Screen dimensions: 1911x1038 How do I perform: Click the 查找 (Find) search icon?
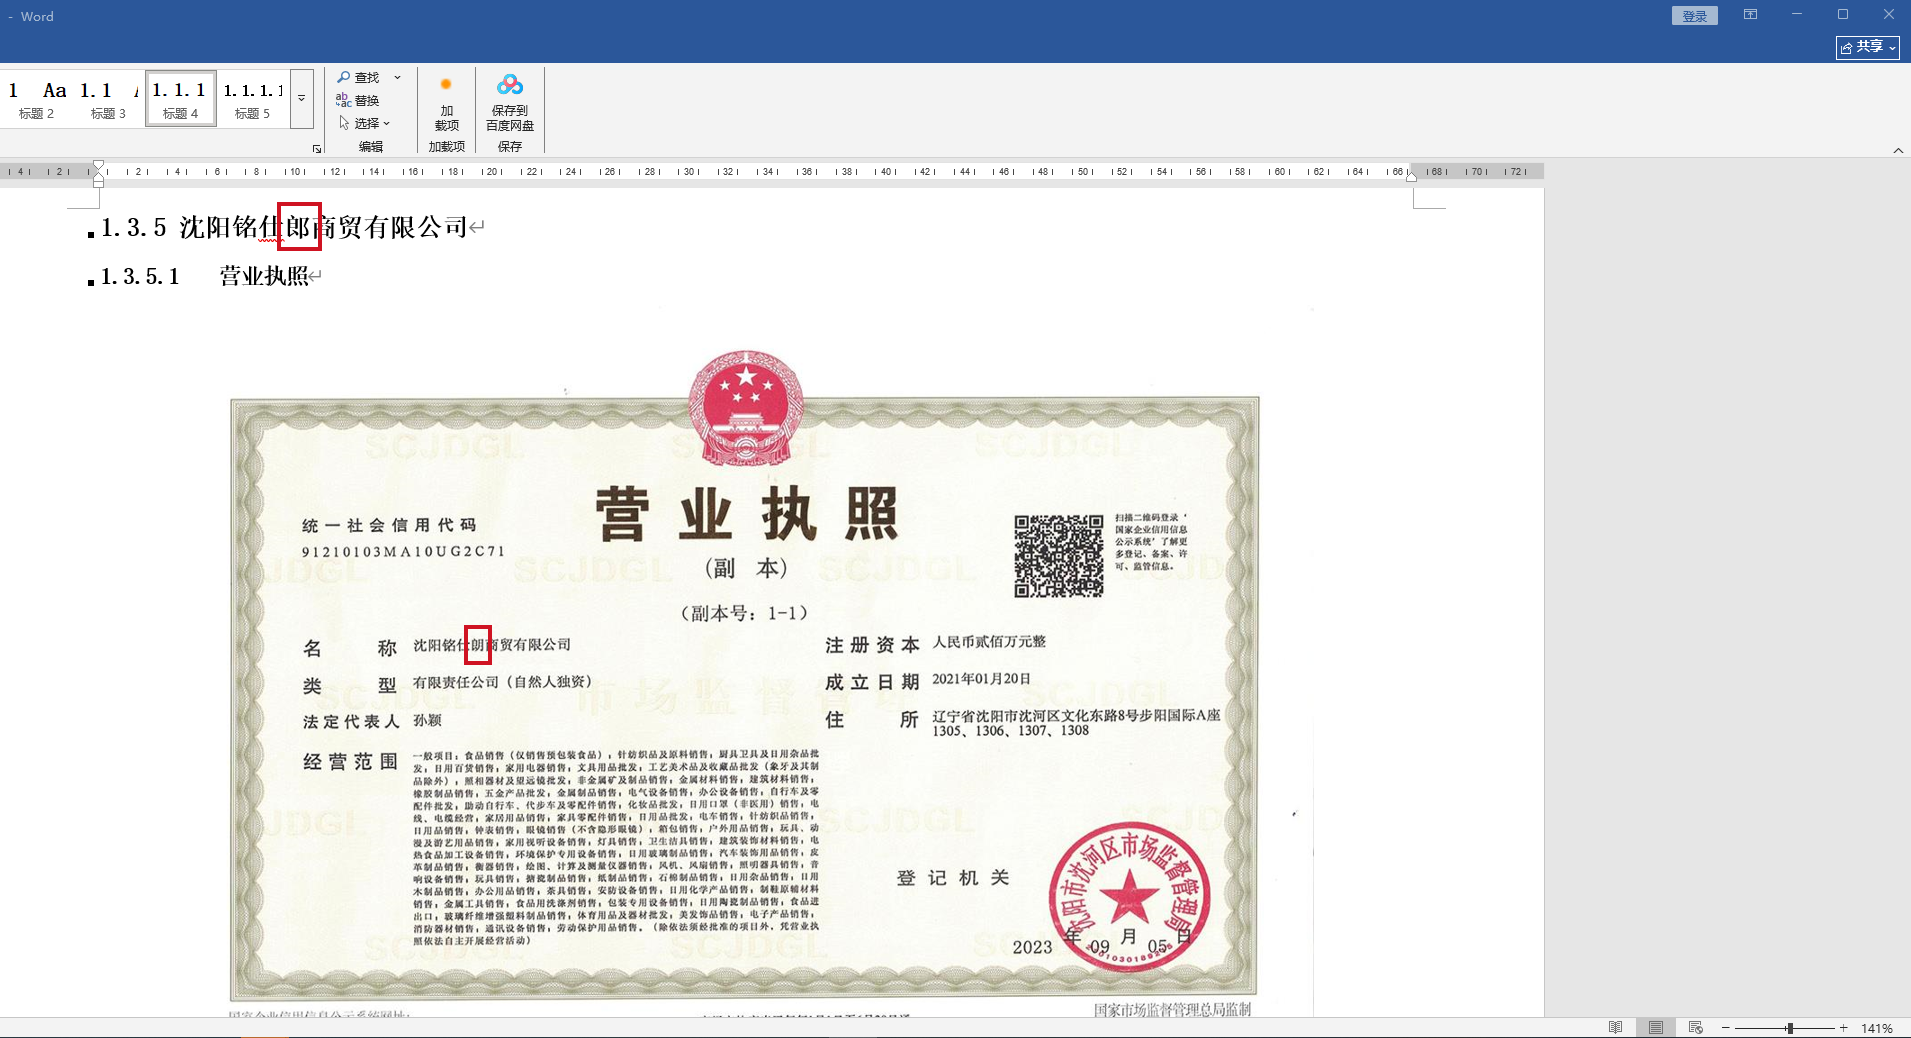click(x=345, y=77)
